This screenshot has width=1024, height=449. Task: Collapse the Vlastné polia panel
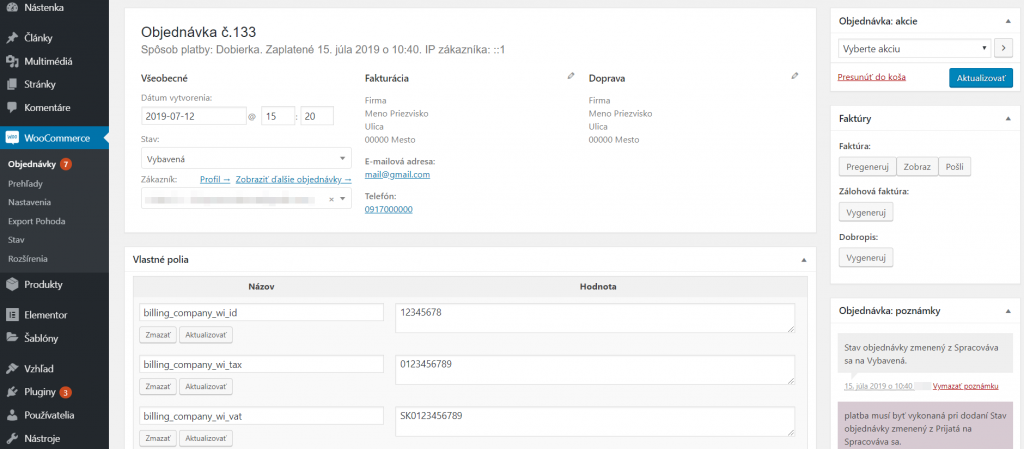click(804, 260)
